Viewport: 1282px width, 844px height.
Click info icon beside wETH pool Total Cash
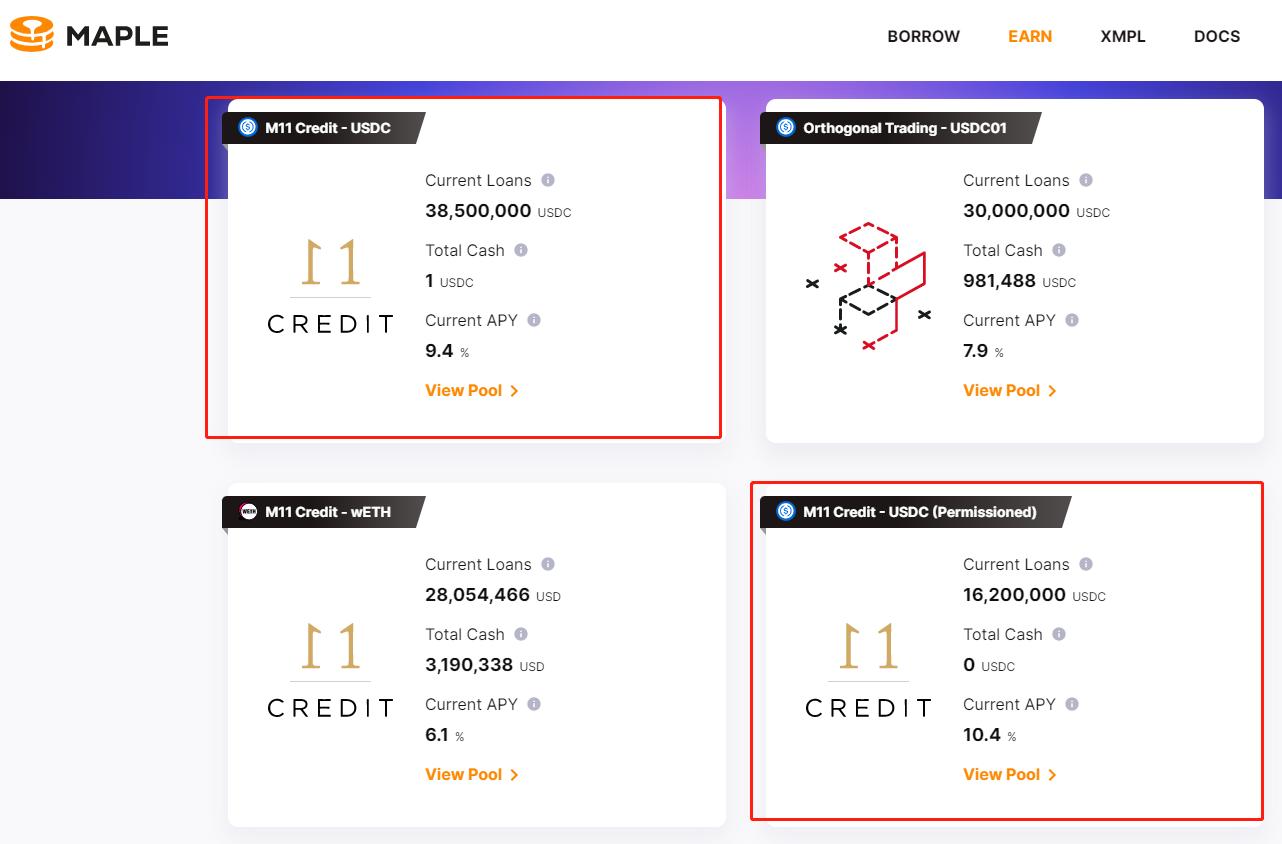tap(521, 634)
